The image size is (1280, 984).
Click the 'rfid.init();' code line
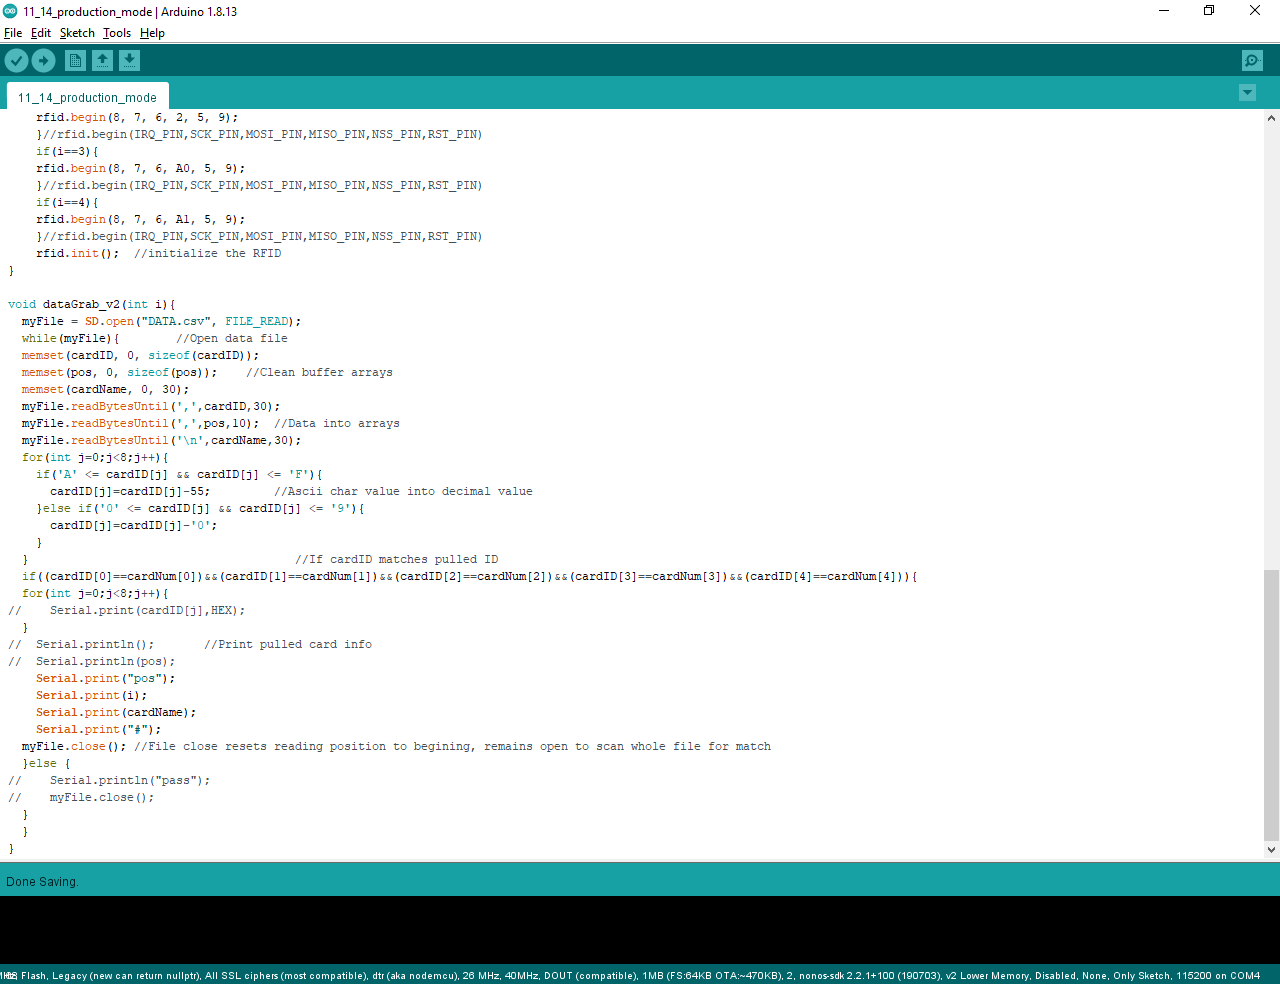tap(77, 253)
